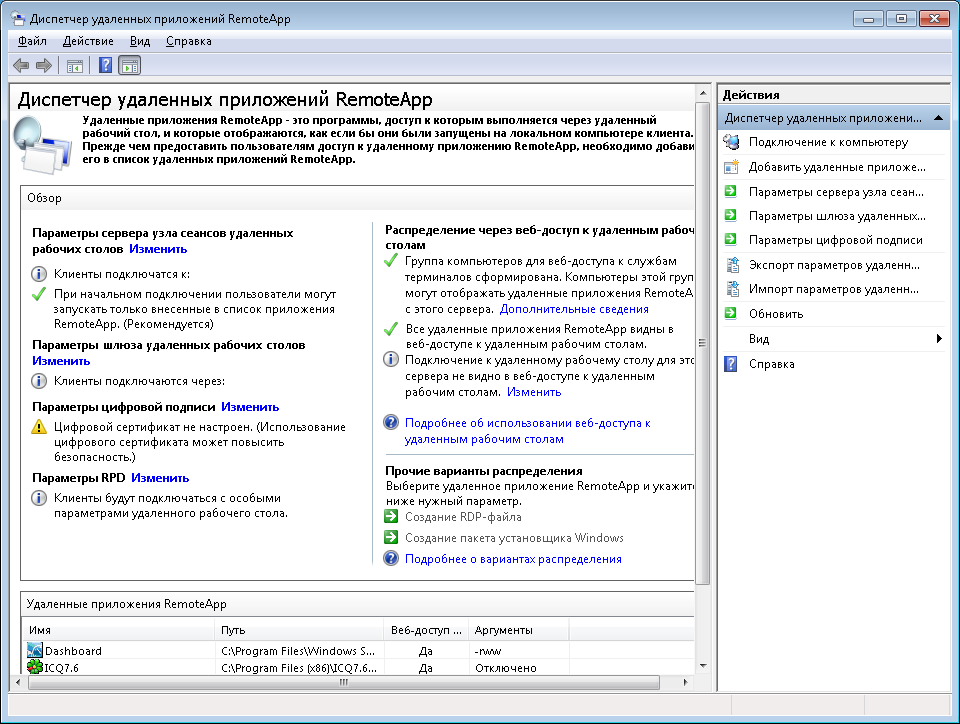Viewport: 960px width, 724px height.
Task: Click the horizontal scrollbar right arrow
Action: 685,682
